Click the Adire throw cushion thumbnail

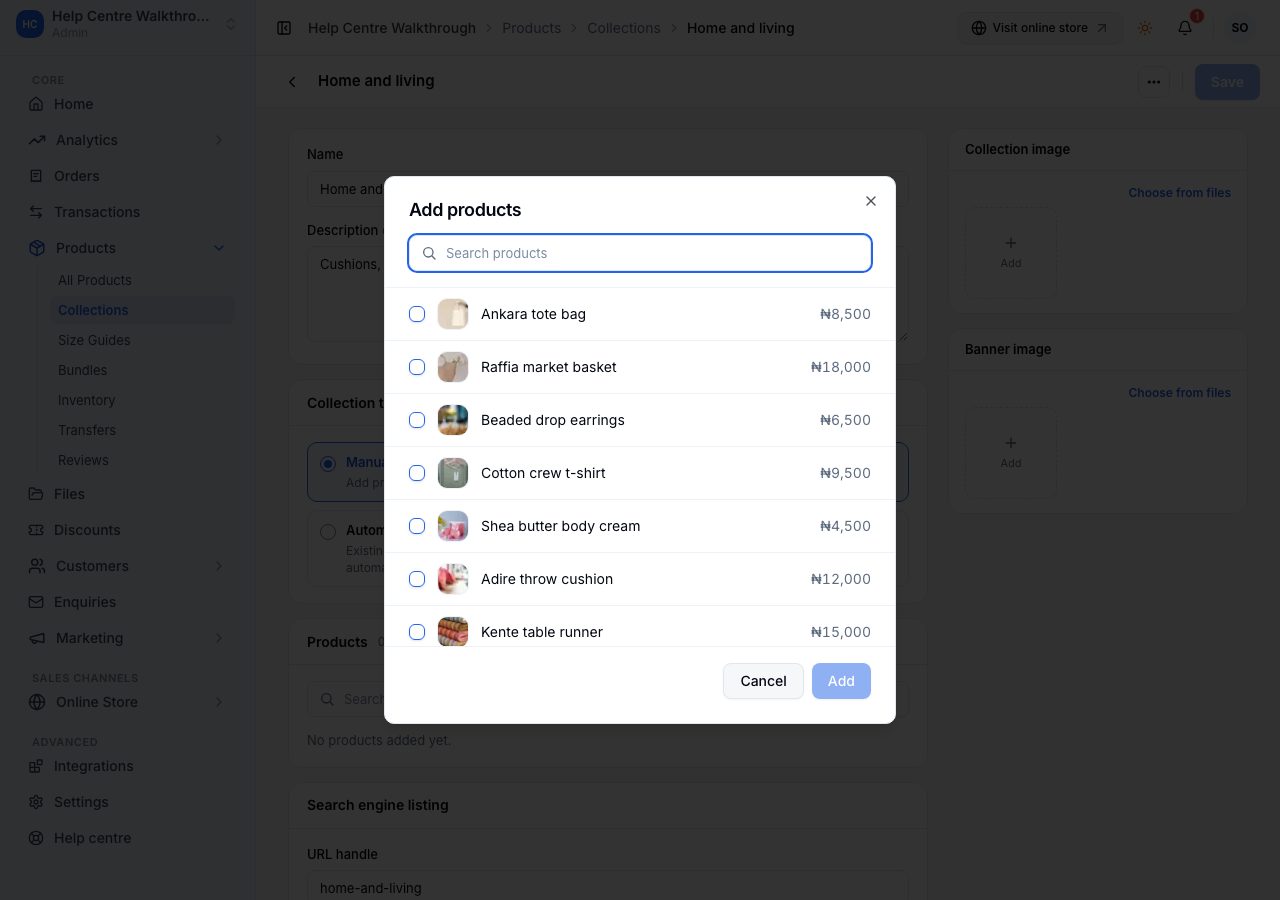pyautogui.click(x=453, y=579)
